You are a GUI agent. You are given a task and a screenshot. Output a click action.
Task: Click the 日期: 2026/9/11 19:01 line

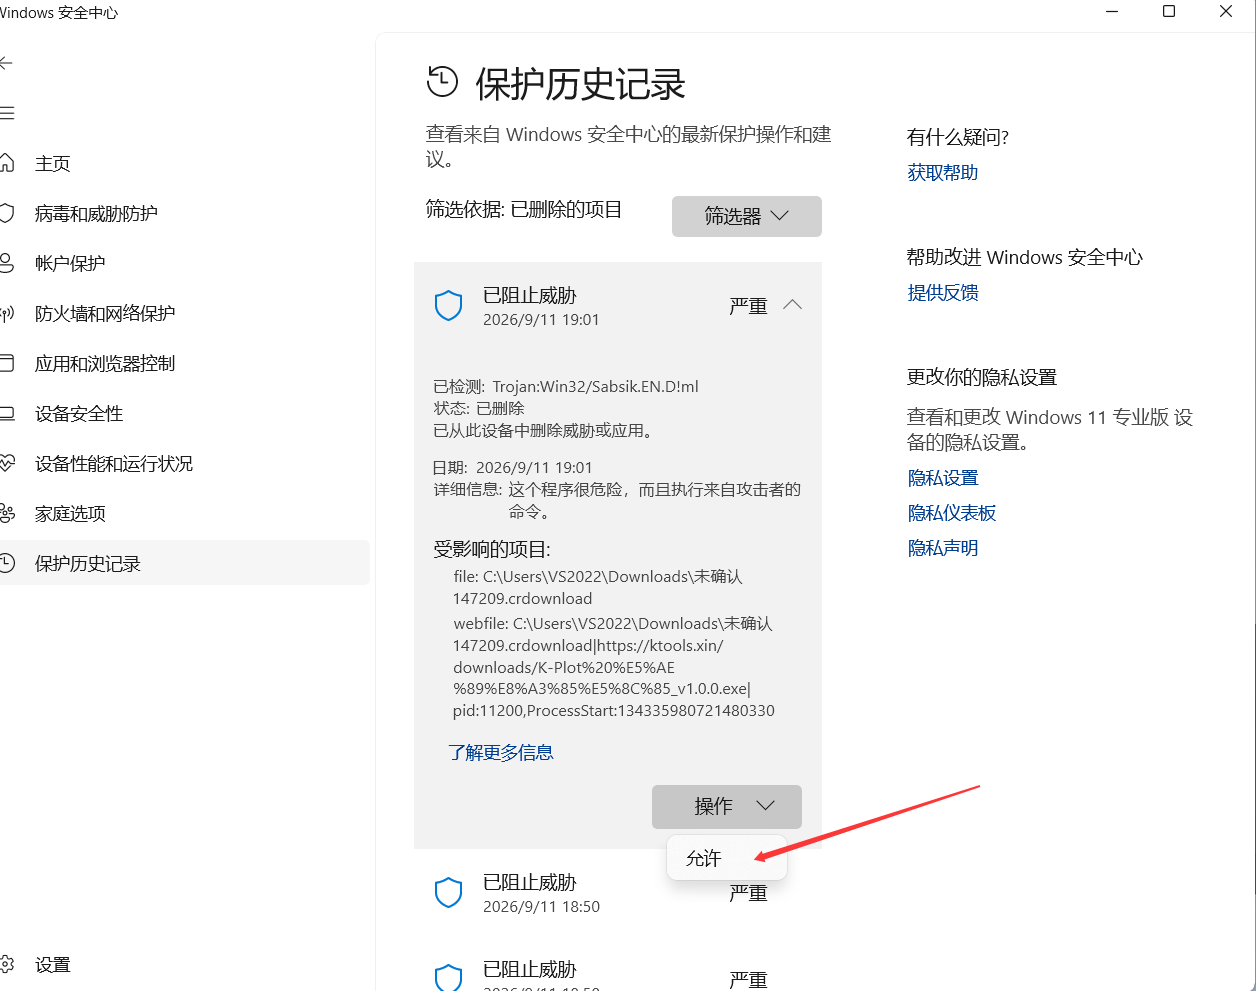coord(513,467)
